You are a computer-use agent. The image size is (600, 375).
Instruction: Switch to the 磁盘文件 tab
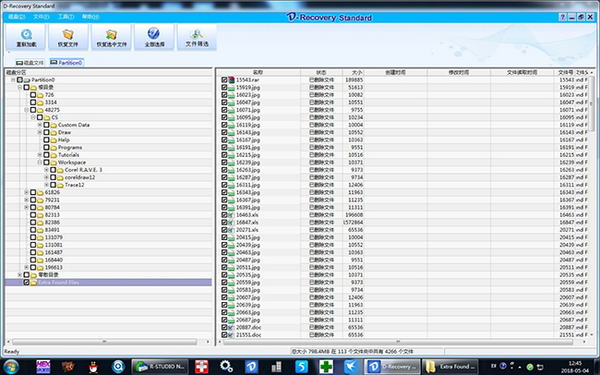30,62
